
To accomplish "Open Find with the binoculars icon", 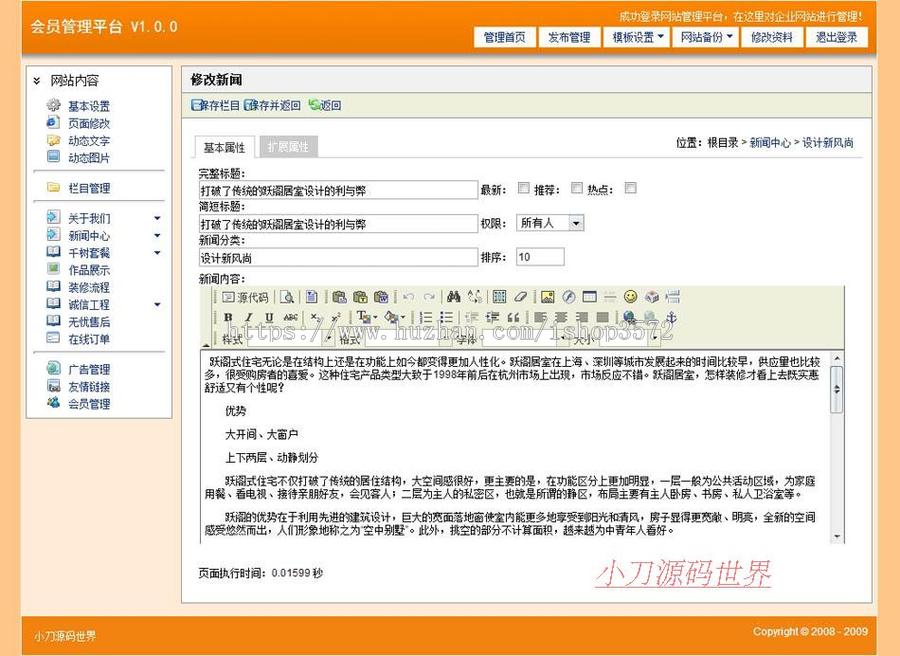I will tap(454, 297).
